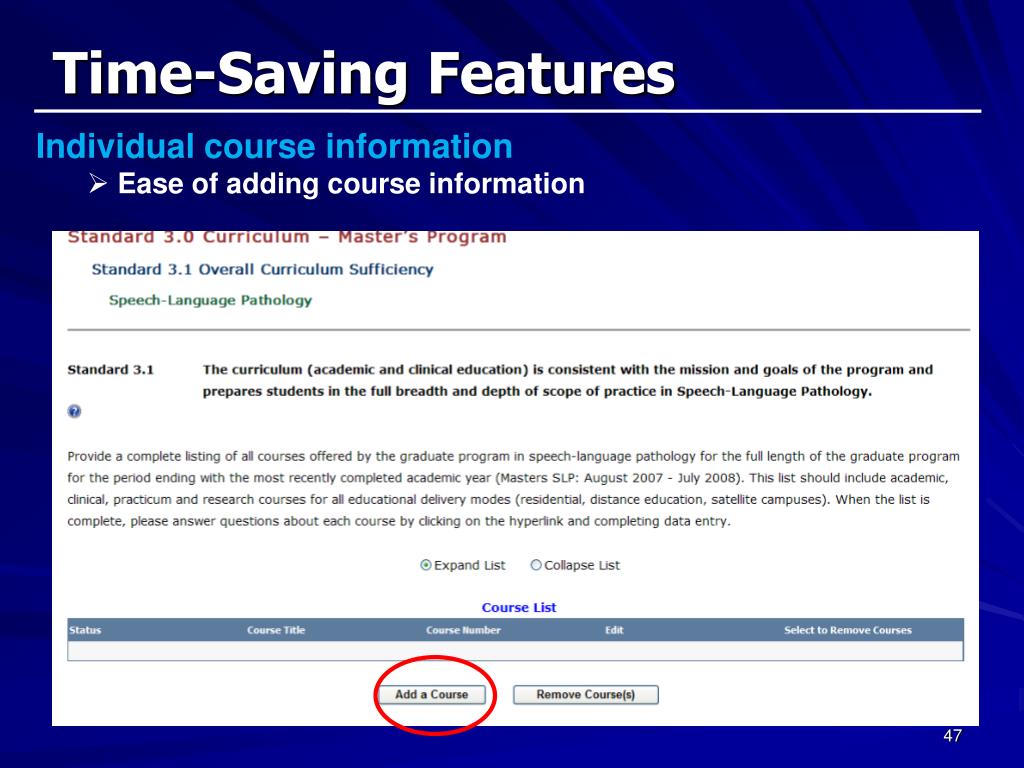The image size is (1024, 768).
Task: Click the Speech-Language Pathology heading
Action: pos(210,300)
